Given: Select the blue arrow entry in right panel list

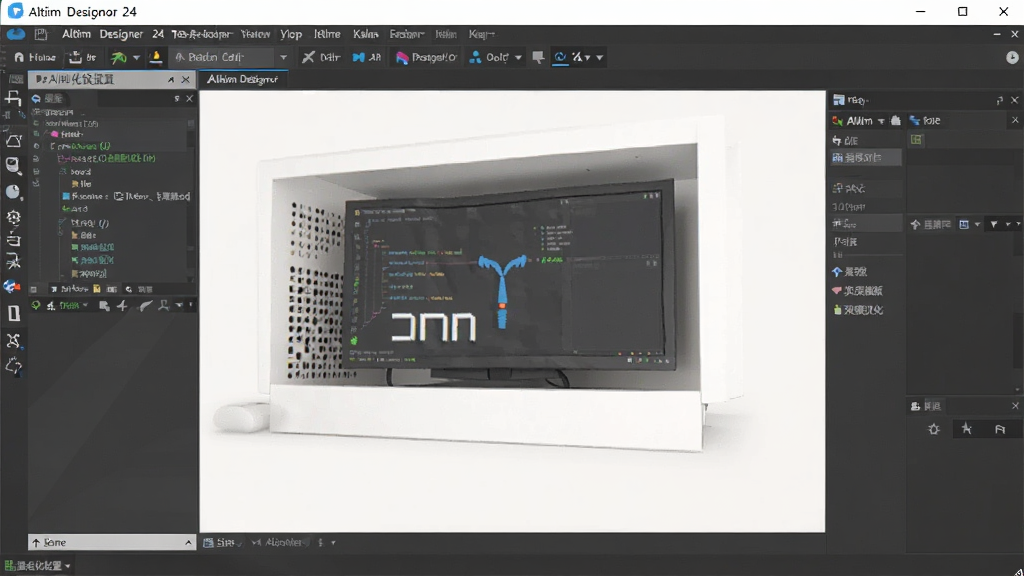Looking at the screenshot, I should [850, 272].
